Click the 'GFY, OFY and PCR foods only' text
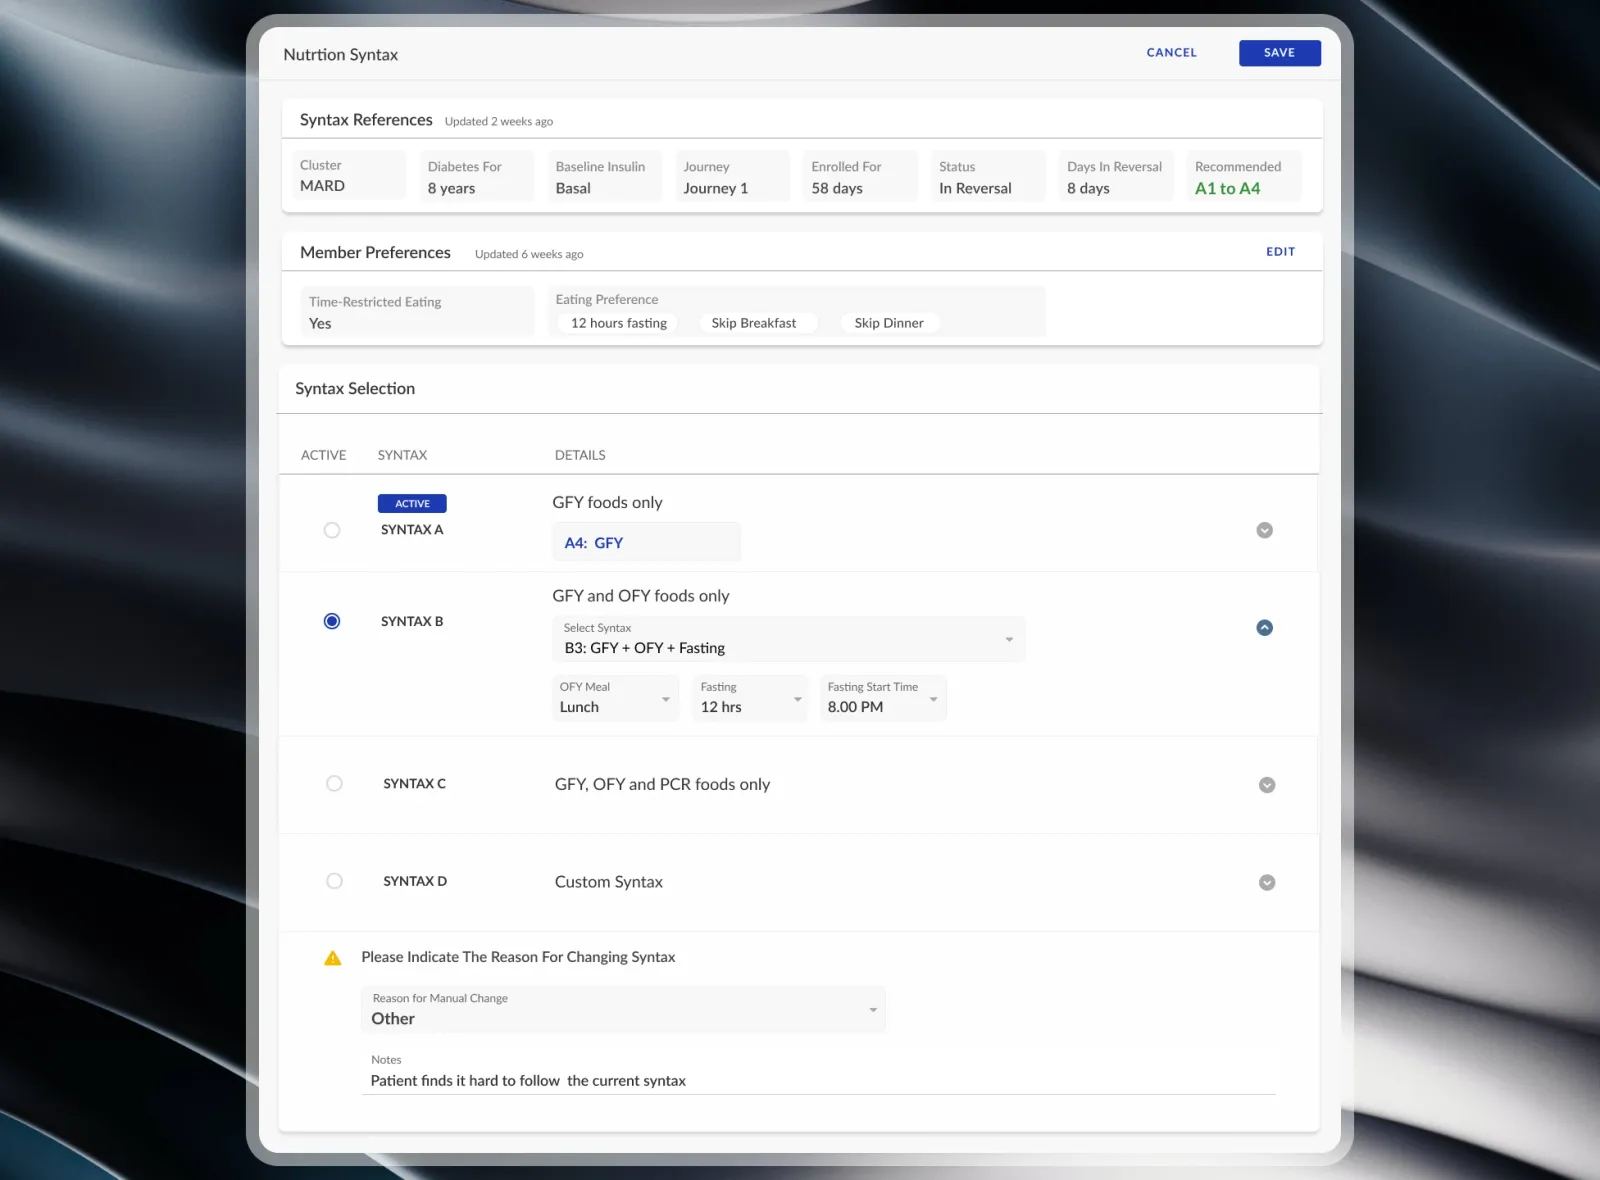Viewport: 1600px width, 1180px height. 662,785
